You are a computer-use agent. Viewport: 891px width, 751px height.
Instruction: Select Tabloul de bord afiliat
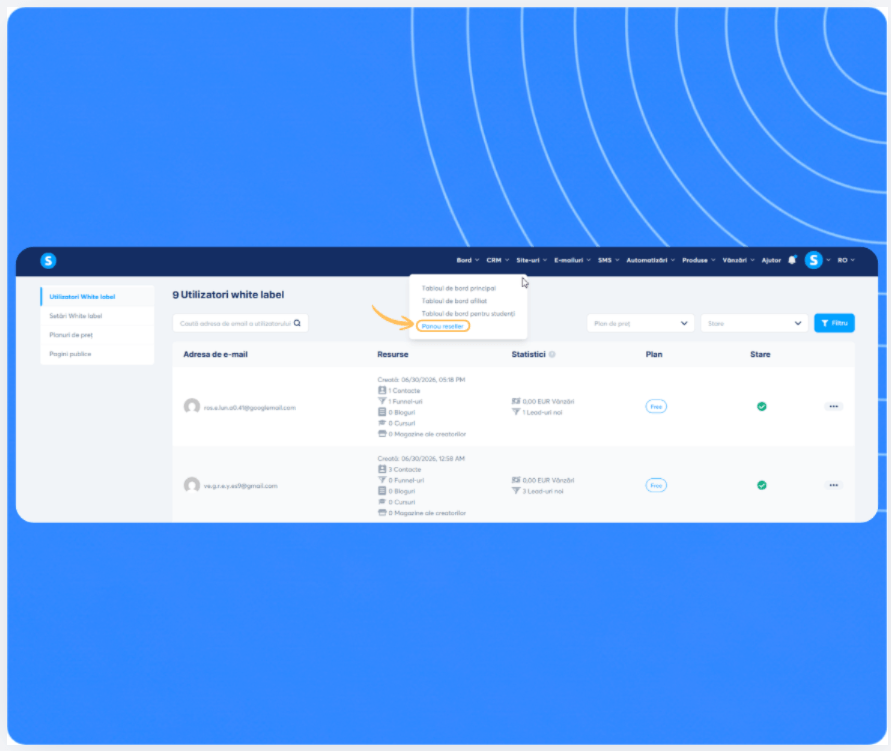[454, 301]
